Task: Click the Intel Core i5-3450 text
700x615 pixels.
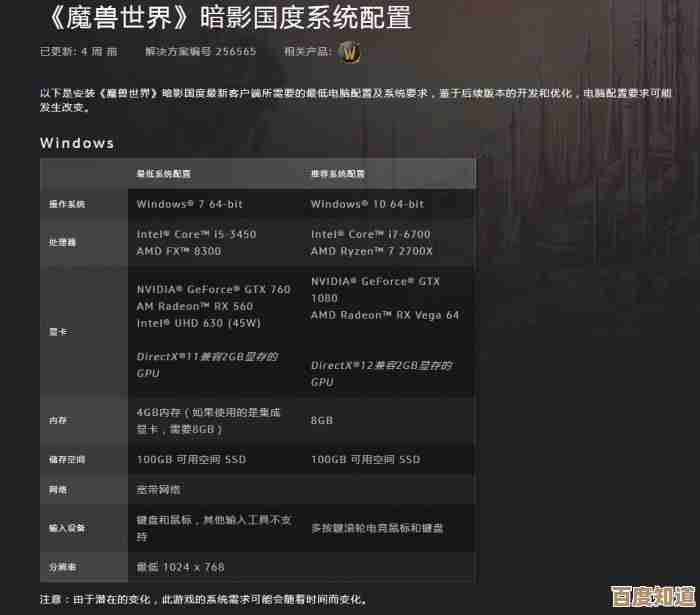Action: [196, 234]
